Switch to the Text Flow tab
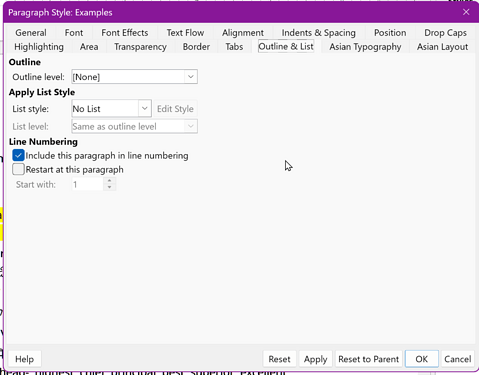 (185, 33)
